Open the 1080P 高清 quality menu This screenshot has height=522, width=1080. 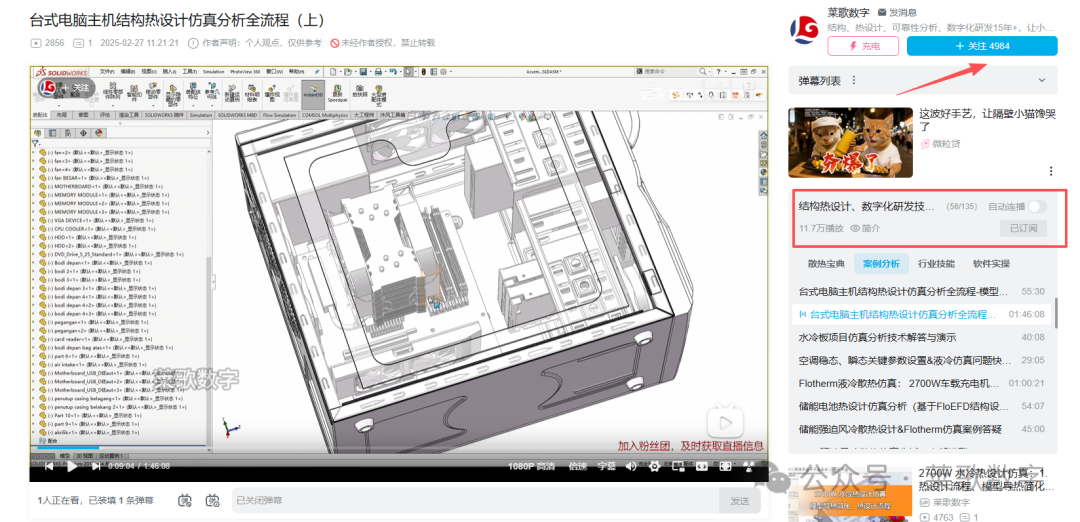(532, 466)
